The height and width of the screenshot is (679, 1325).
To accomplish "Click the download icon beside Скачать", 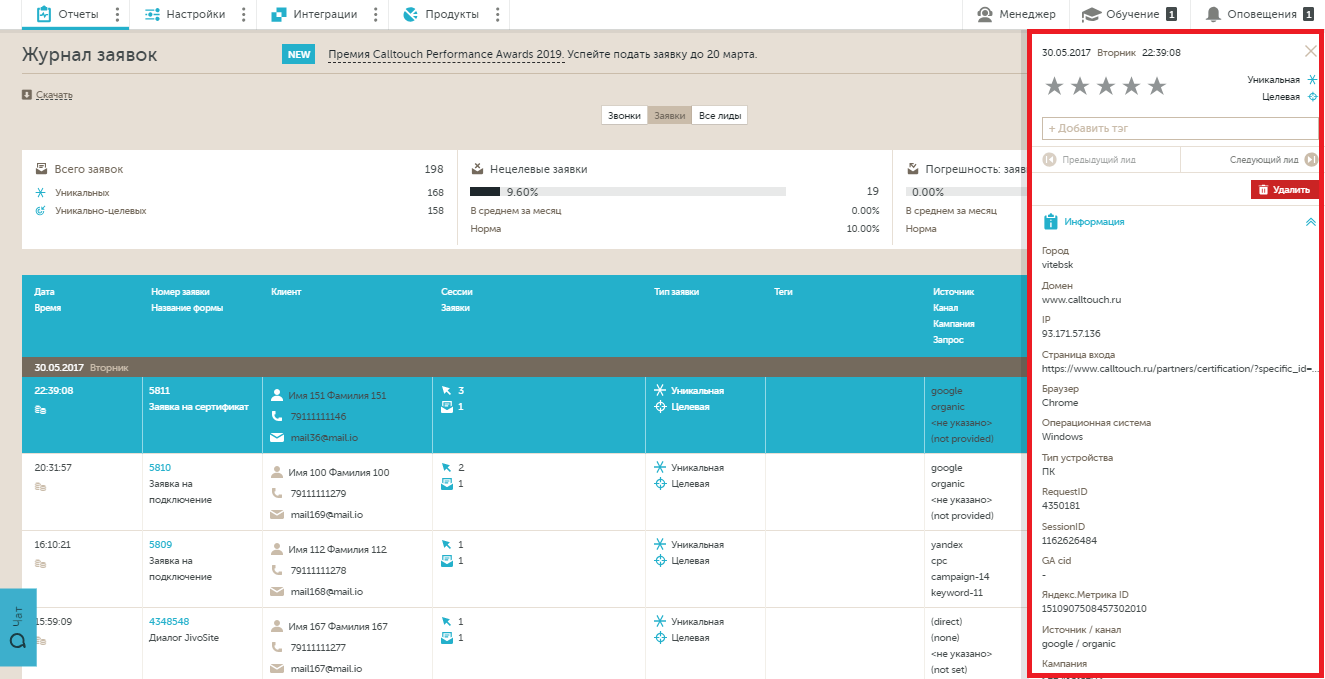I will [x=27, y=95].
